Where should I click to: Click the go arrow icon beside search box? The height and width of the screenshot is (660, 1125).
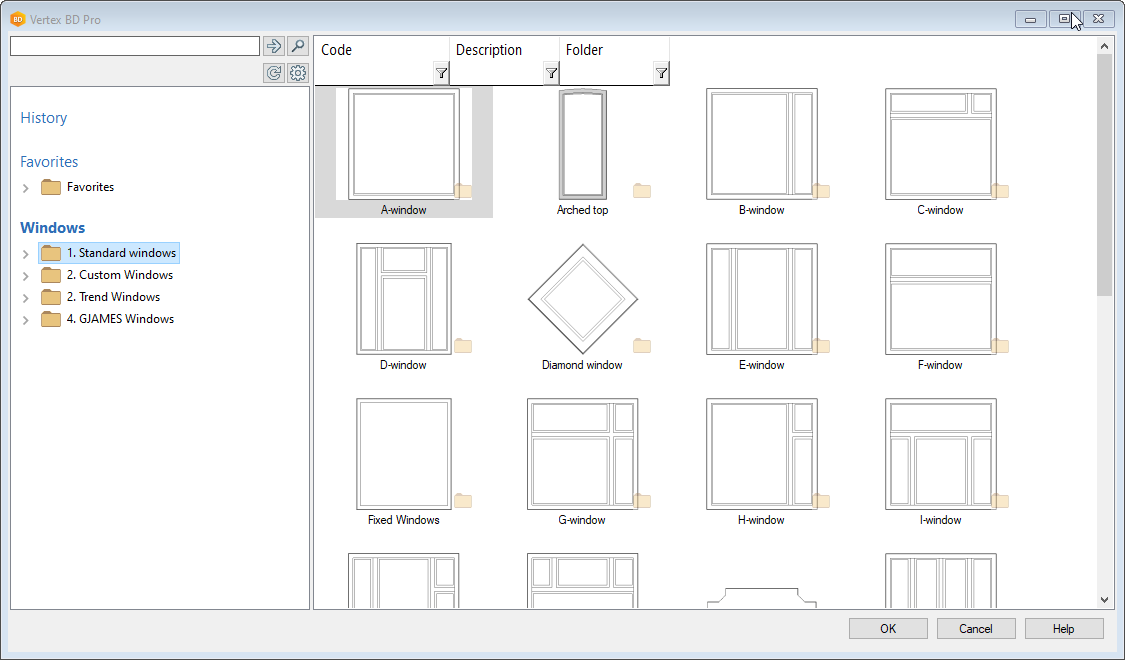pyautogui.click(x=274, y=46)
